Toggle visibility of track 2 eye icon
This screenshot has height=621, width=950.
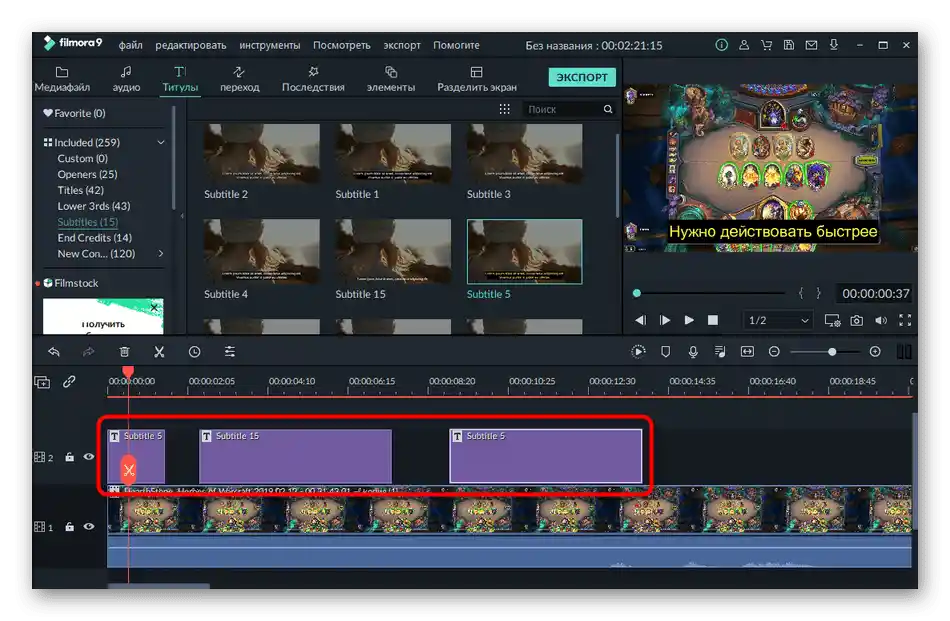click(x=89, y=457)
